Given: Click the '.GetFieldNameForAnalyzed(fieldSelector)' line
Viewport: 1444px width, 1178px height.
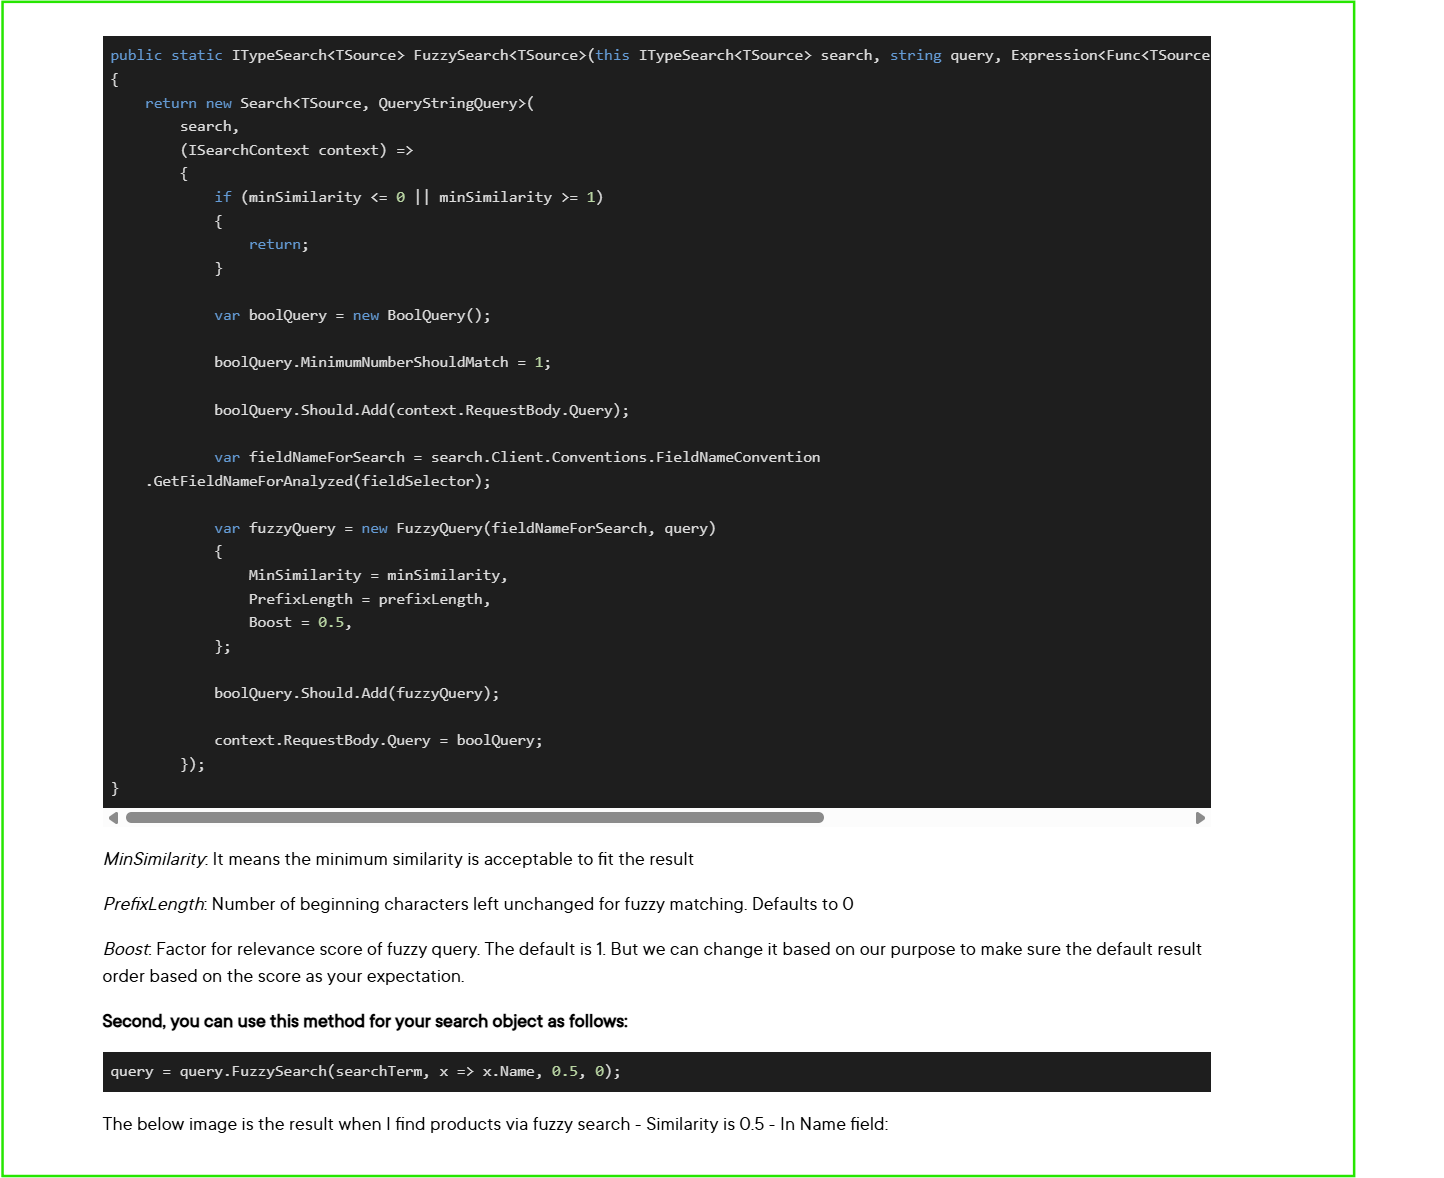Looking at the screenshot, I should coord(318,481).
